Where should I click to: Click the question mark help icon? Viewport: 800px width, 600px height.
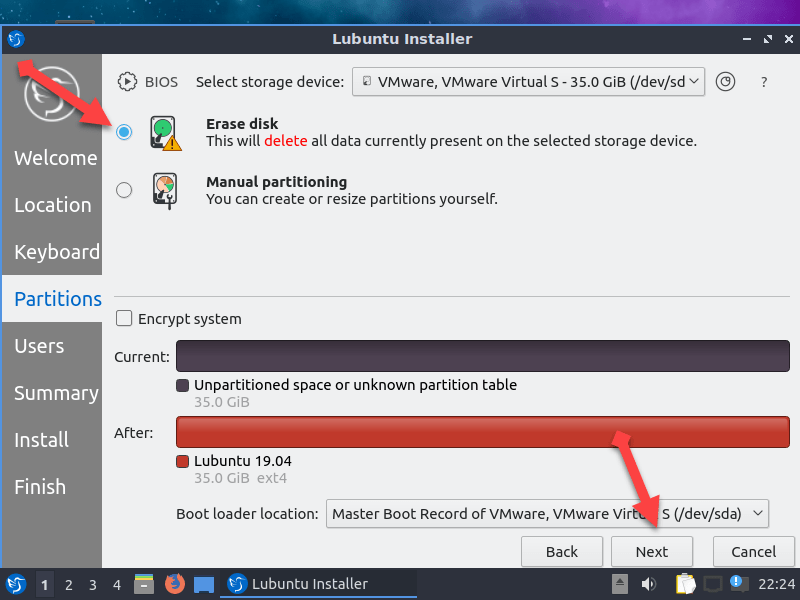[764, 82]
